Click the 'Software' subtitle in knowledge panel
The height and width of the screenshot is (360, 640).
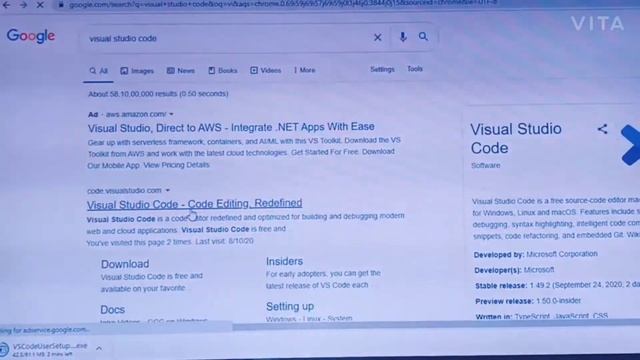486,165
